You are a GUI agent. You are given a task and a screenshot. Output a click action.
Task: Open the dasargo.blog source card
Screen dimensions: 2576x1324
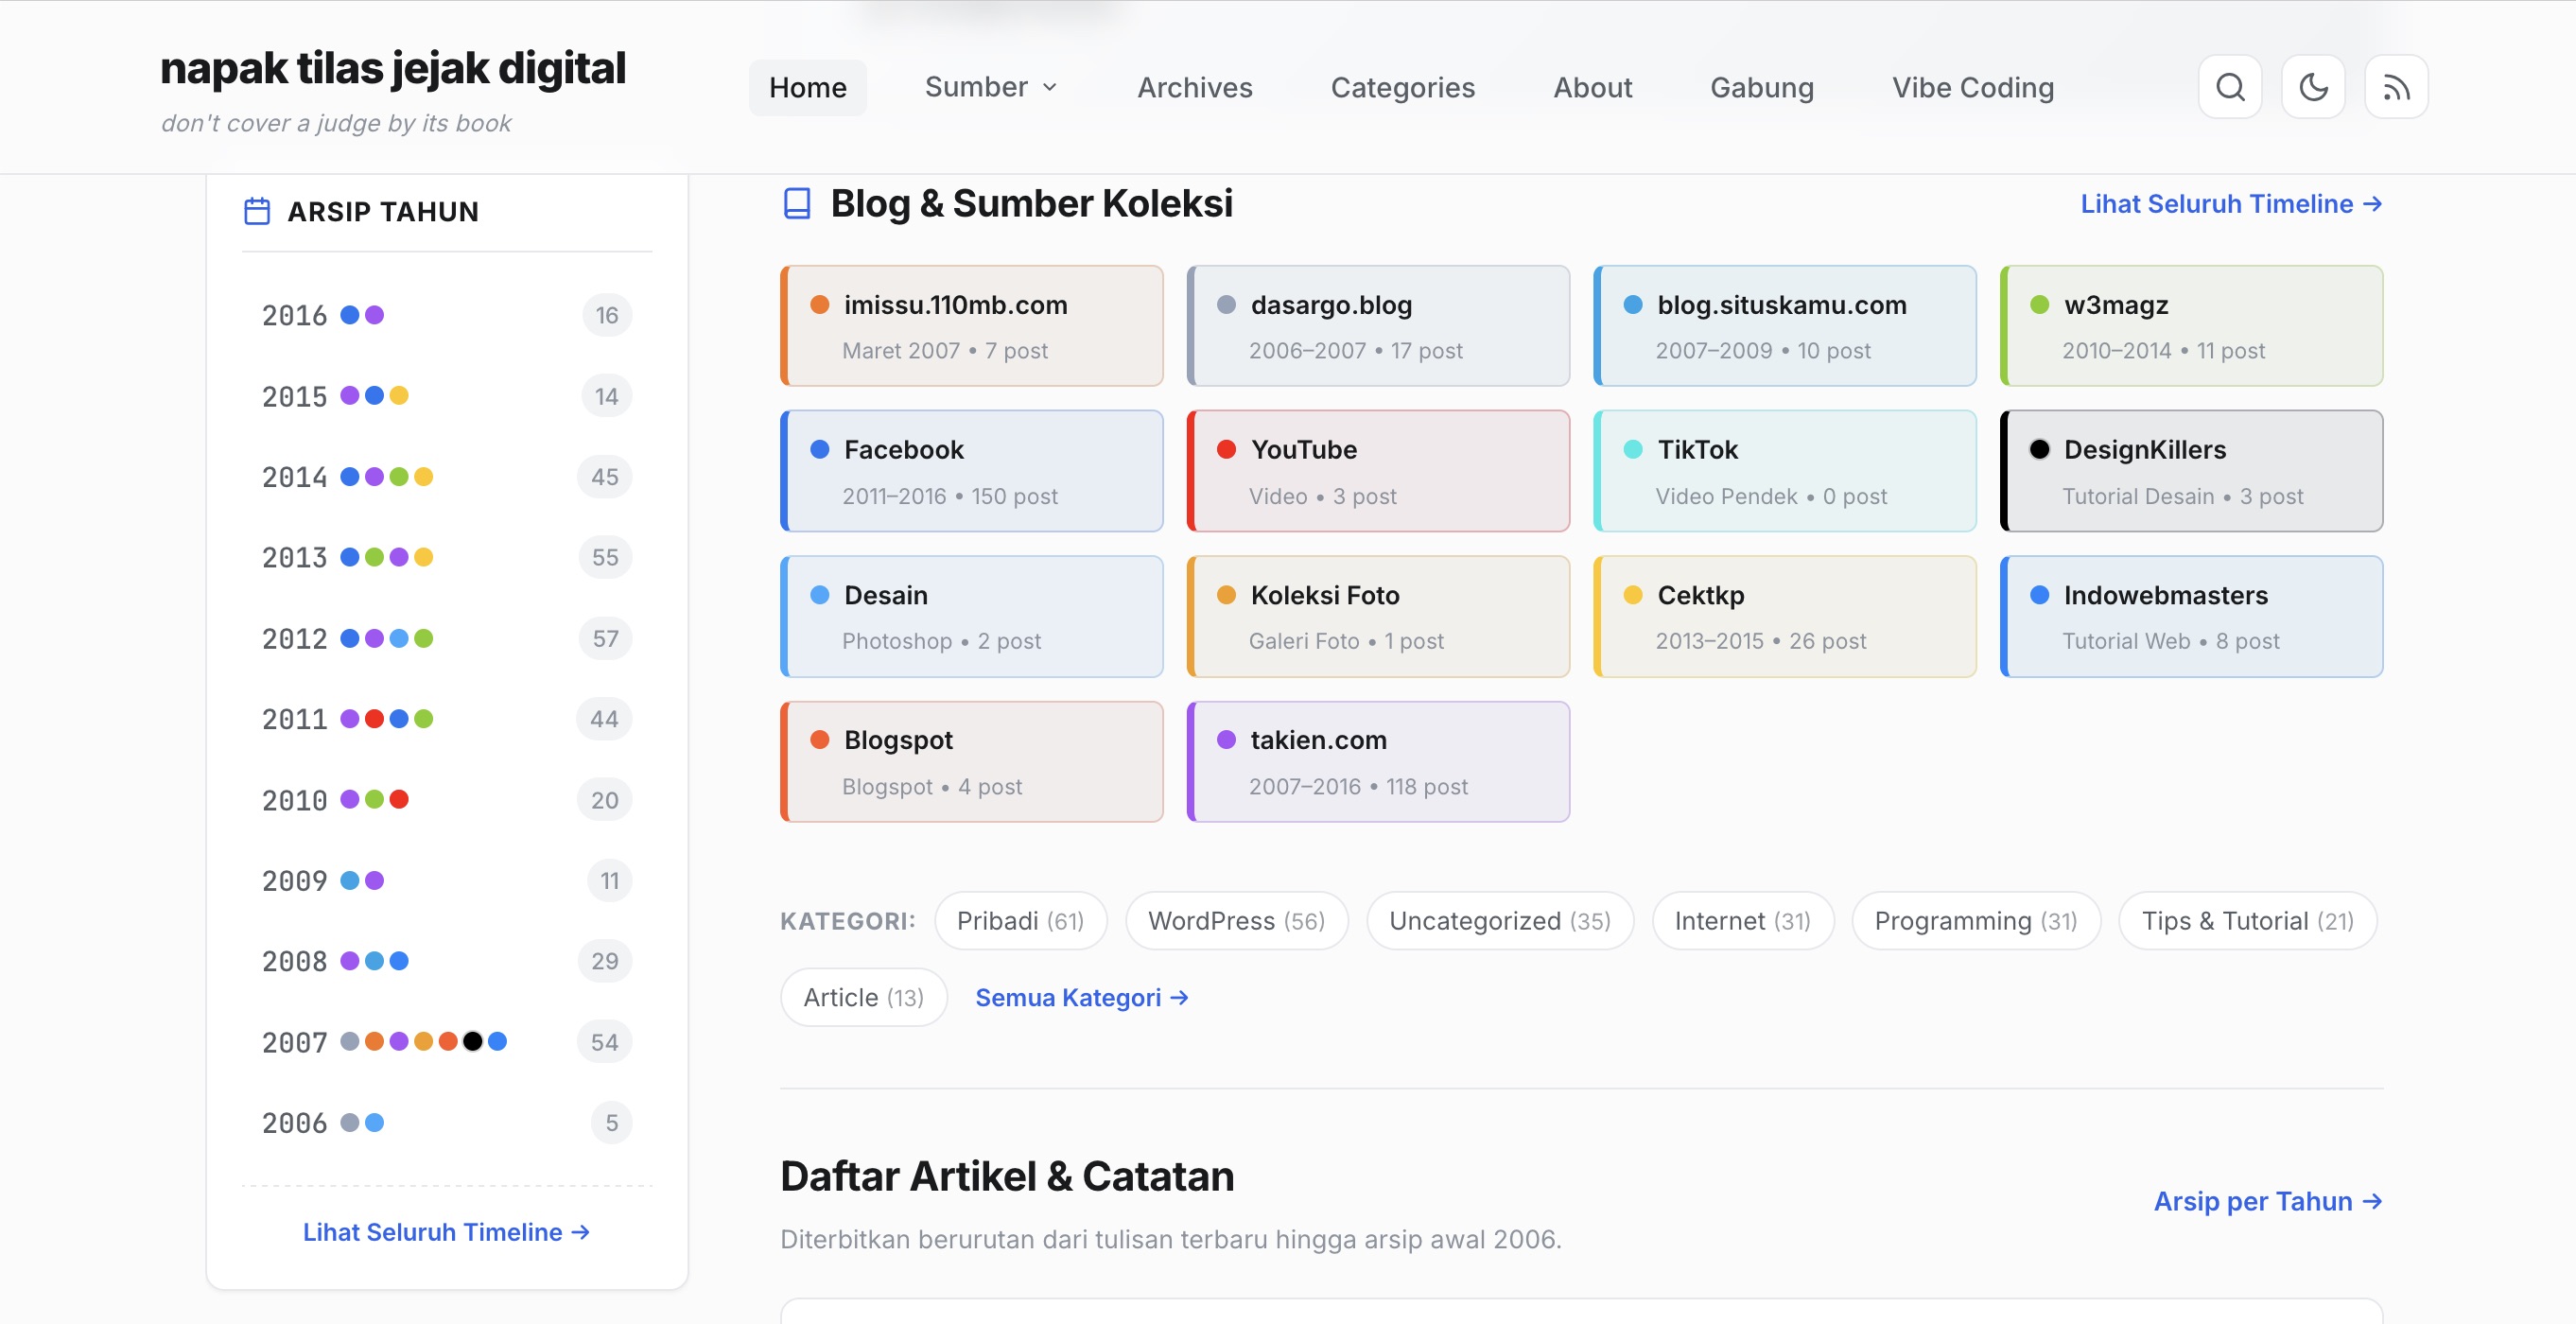click(1379, 326)
